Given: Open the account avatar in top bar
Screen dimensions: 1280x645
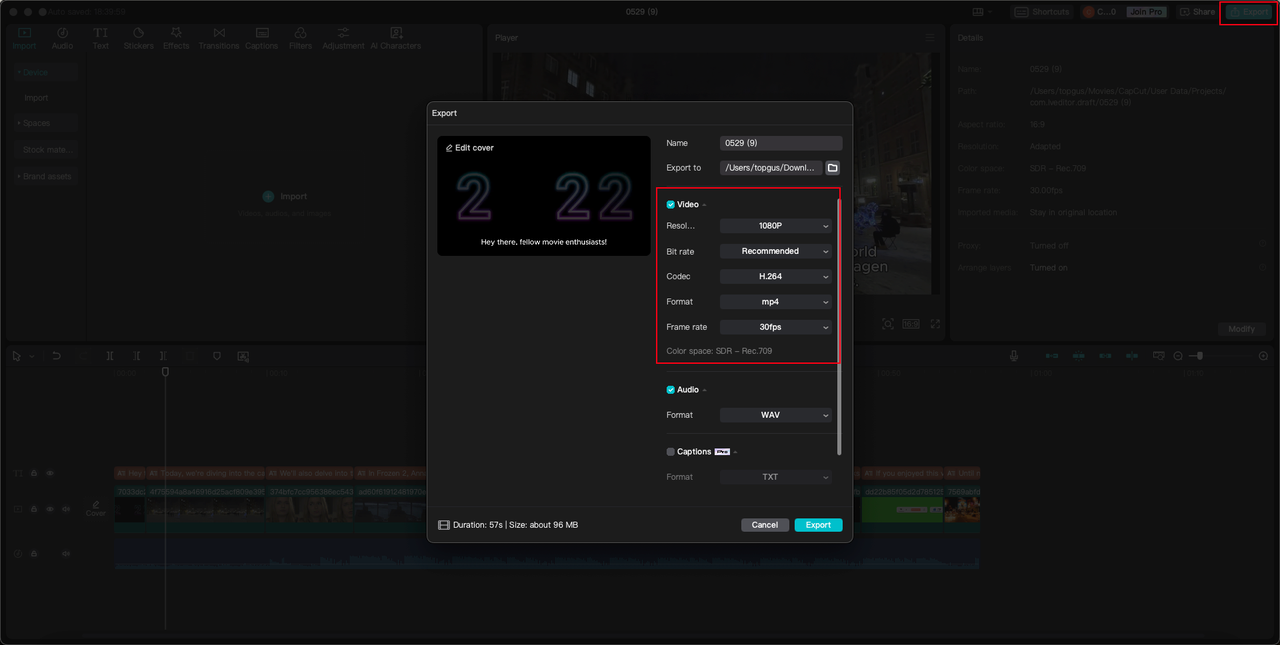Looking at the screenshot, I should [x=1089, y=12].
